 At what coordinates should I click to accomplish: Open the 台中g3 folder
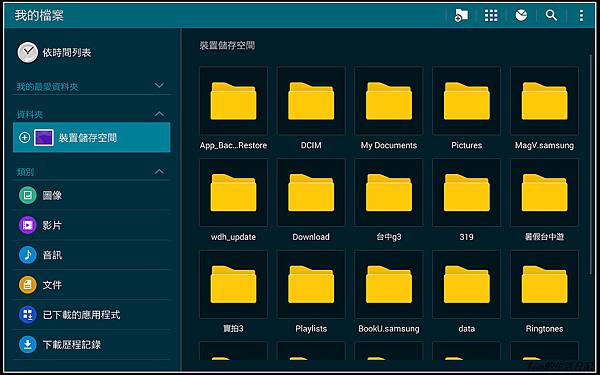389,193
